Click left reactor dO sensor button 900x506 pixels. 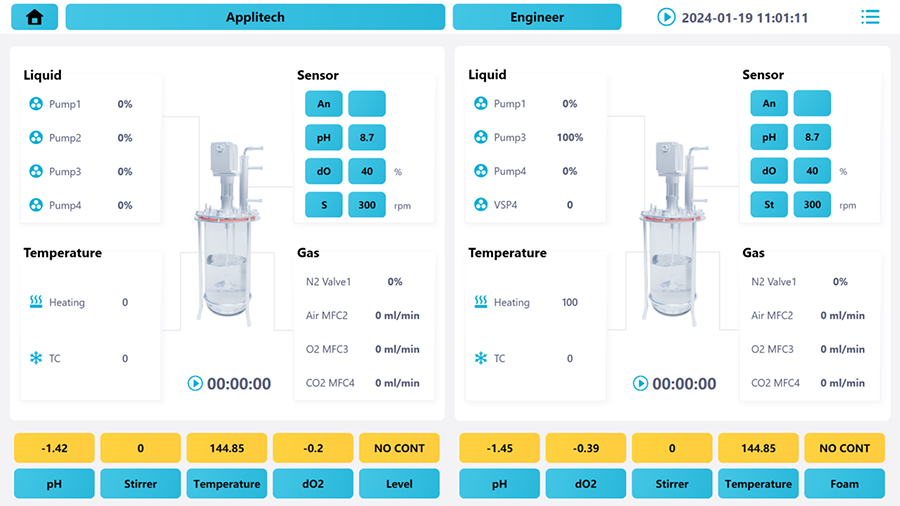point(323,171)
